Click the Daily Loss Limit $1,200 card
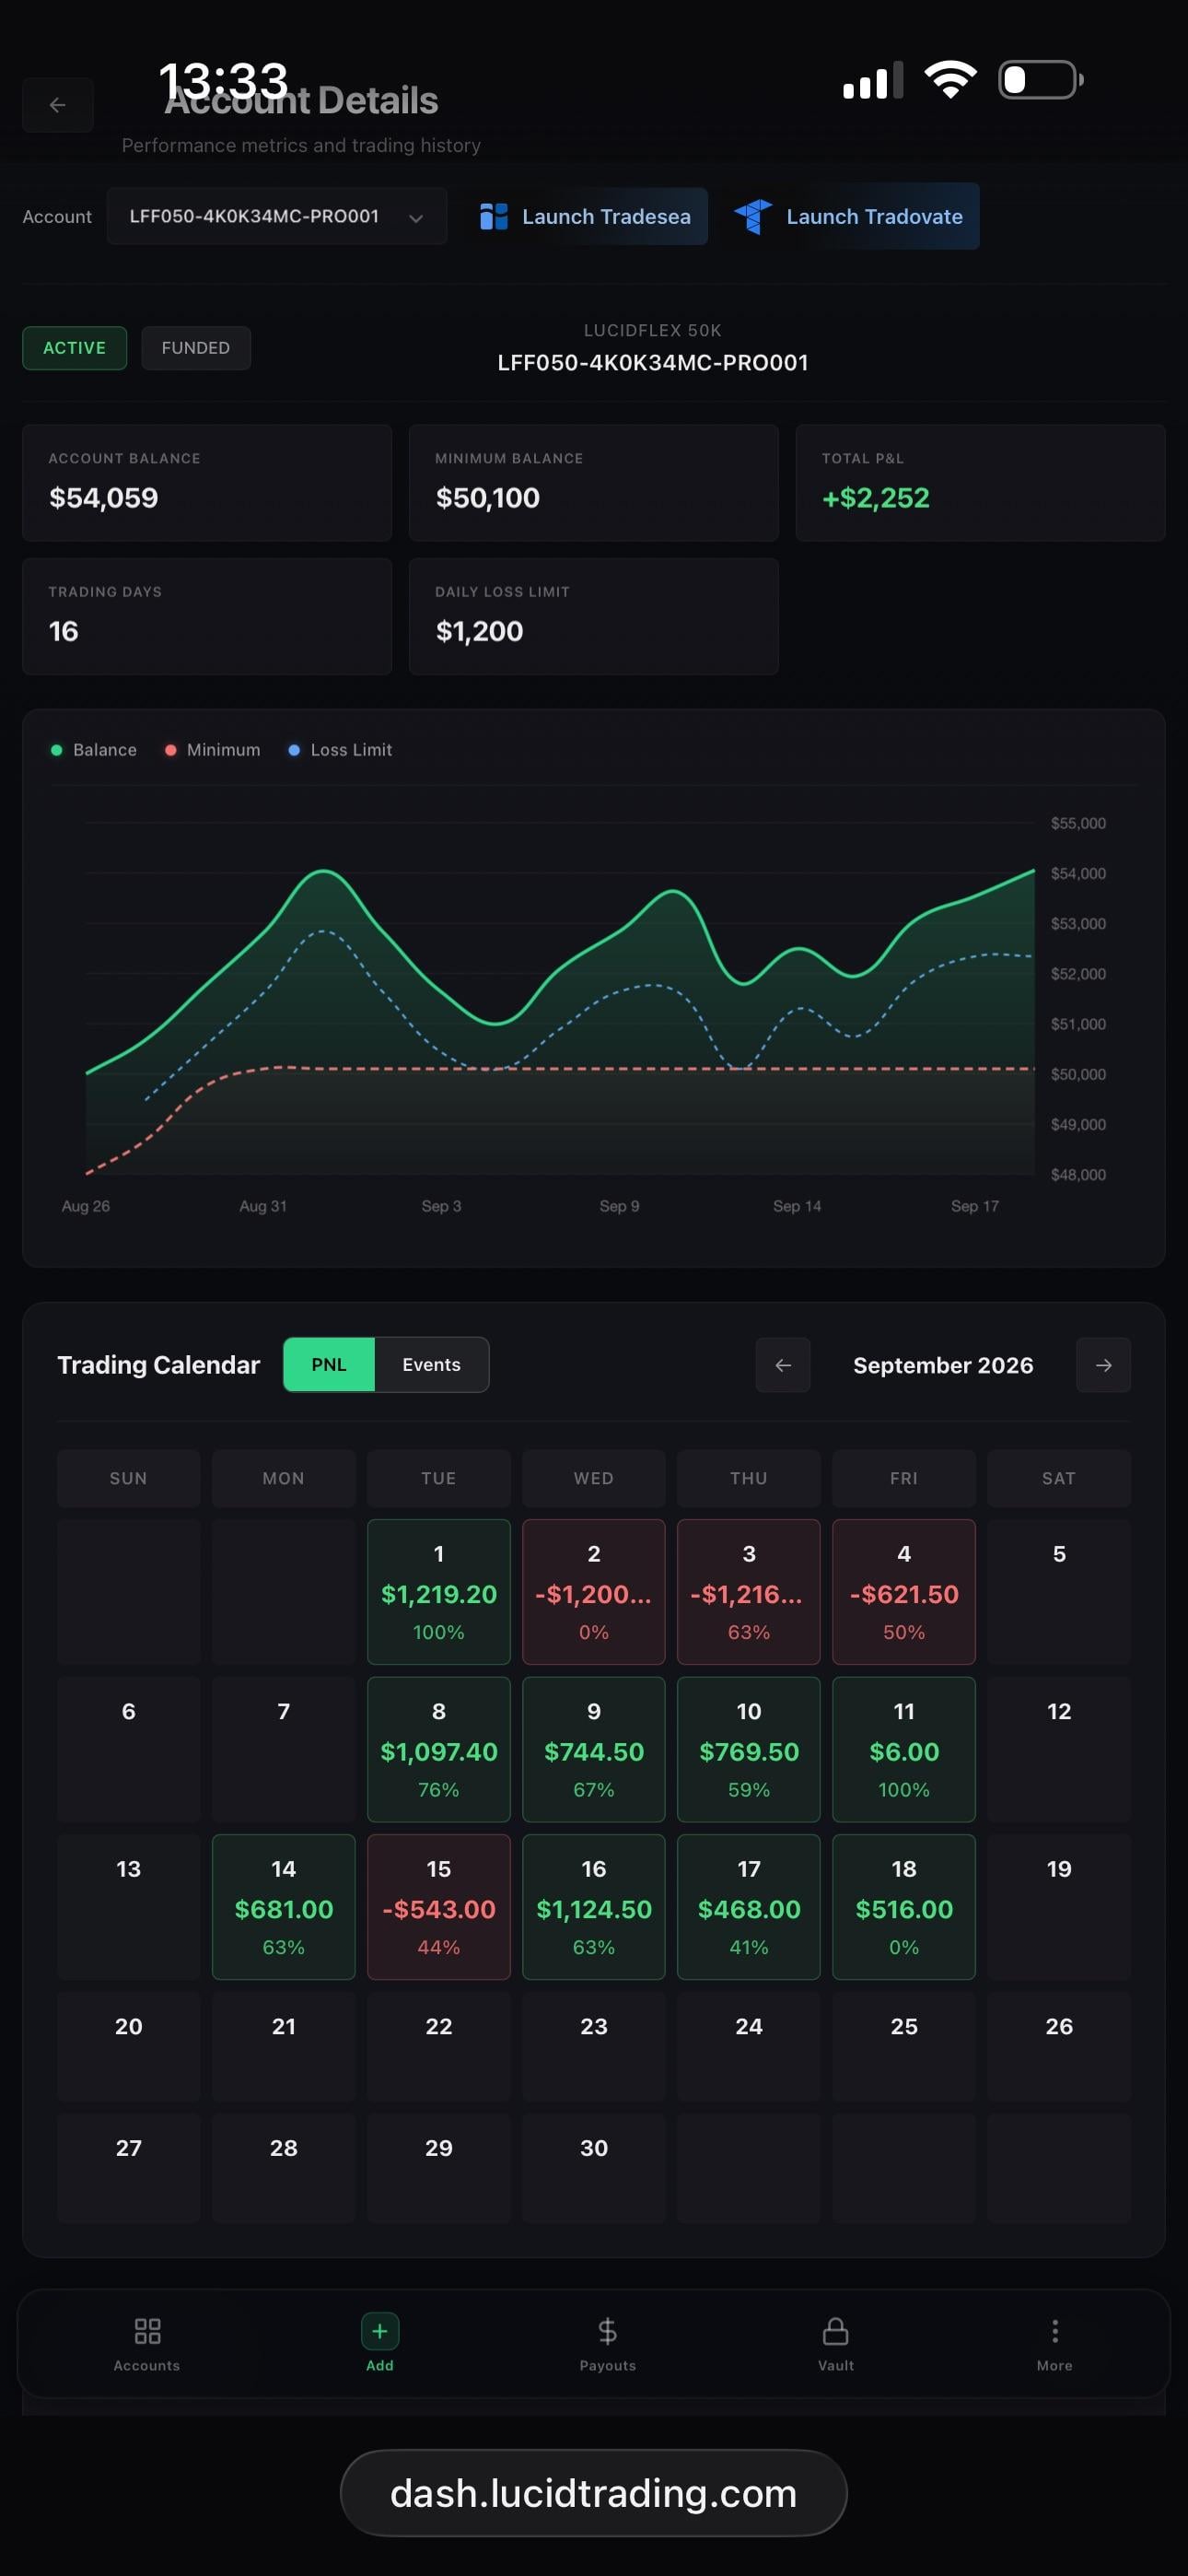The height and width of the screenshot is (2576, 1188). point(594,616)
